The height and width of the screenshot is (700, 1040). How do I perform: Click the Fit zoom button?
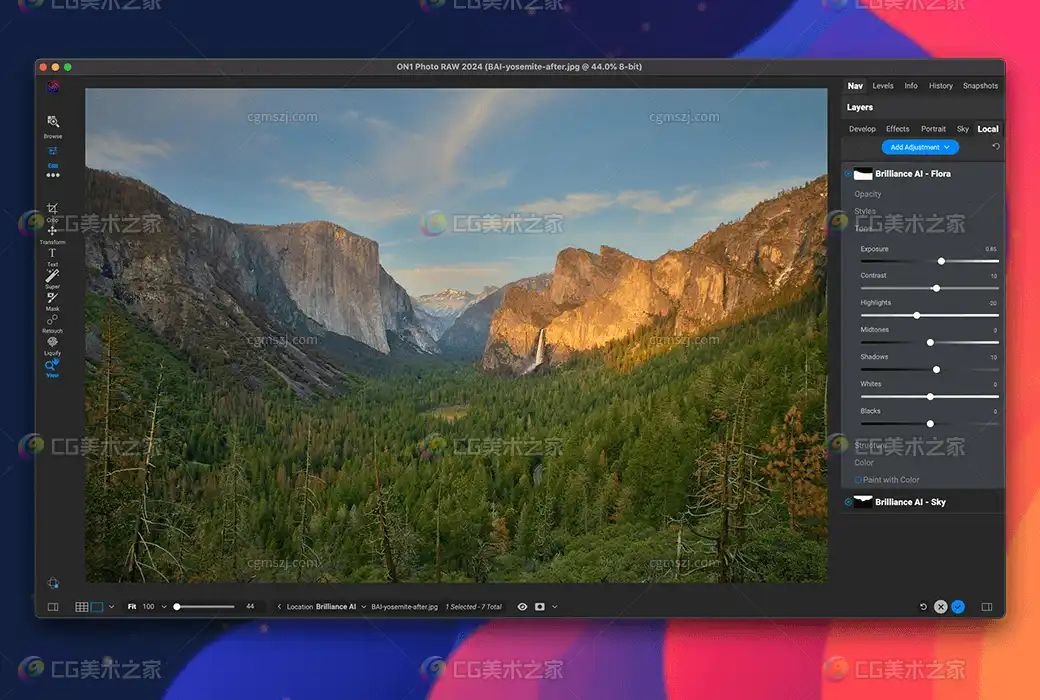coord(132,607)
